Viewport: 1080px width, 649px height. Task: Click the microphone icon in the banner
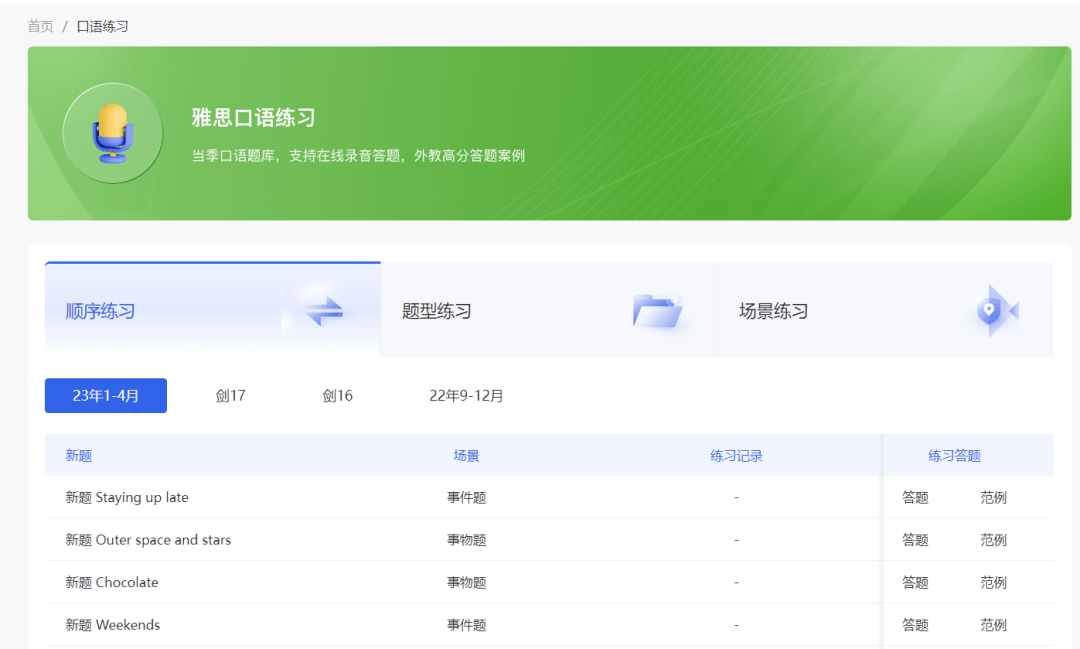(112, 133)
